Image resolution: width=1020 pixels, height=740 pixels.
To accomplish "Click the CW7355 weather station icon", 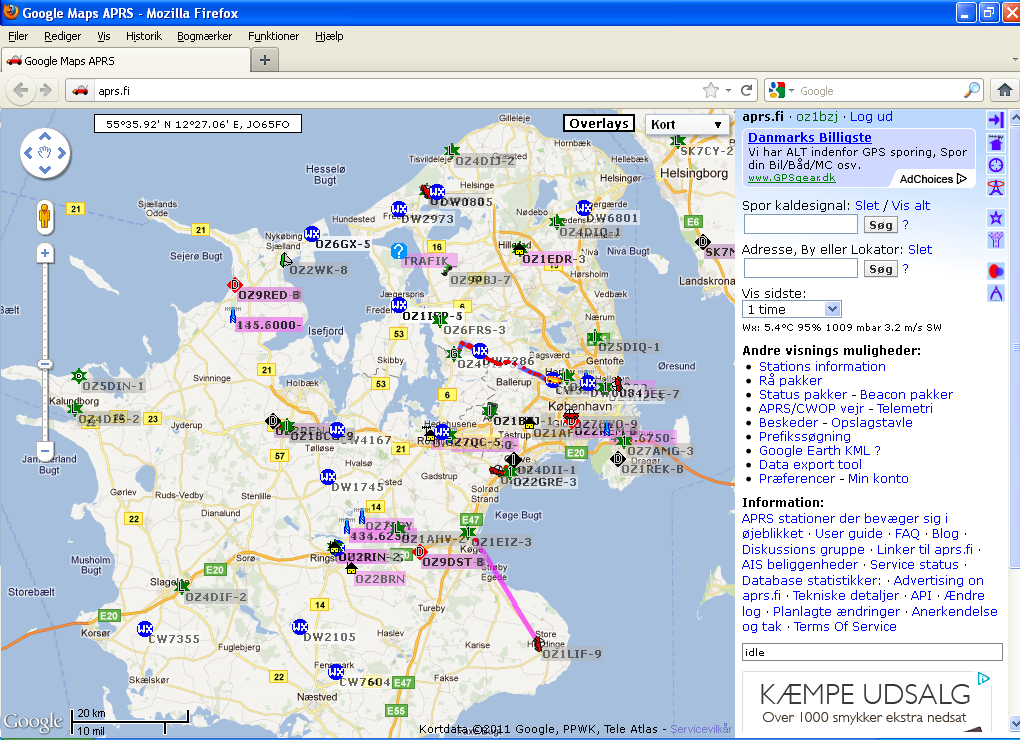I will point(144,629).
